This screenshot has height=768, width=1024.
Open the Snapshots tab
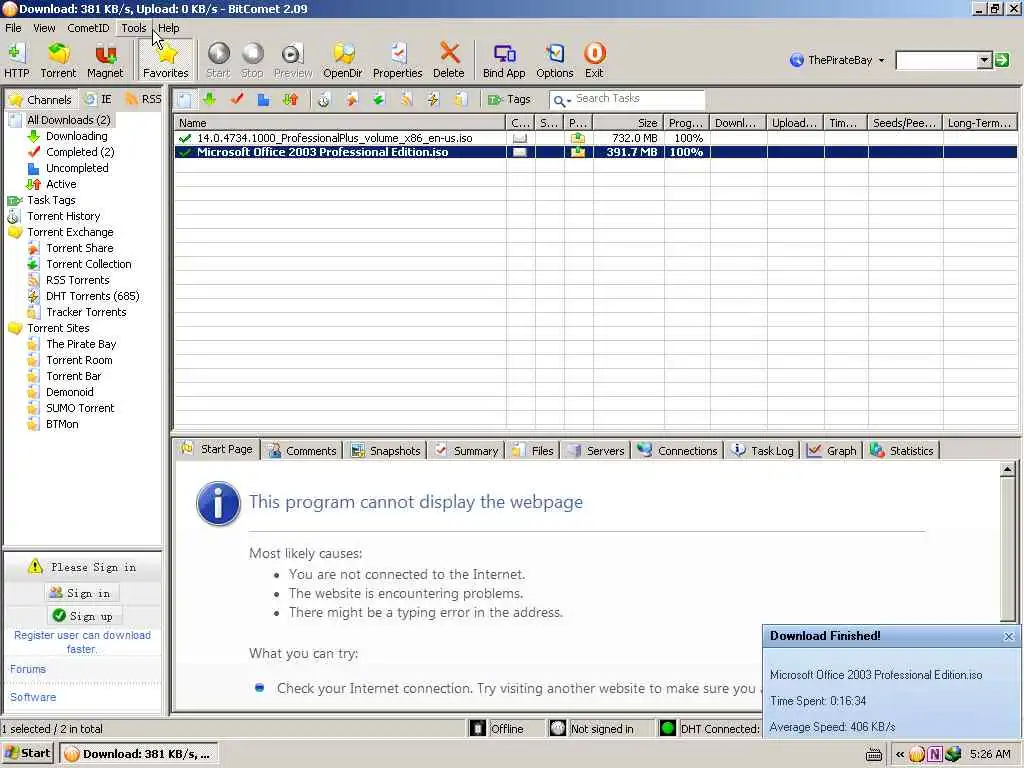pyautogui.click(x=385, y=451)
